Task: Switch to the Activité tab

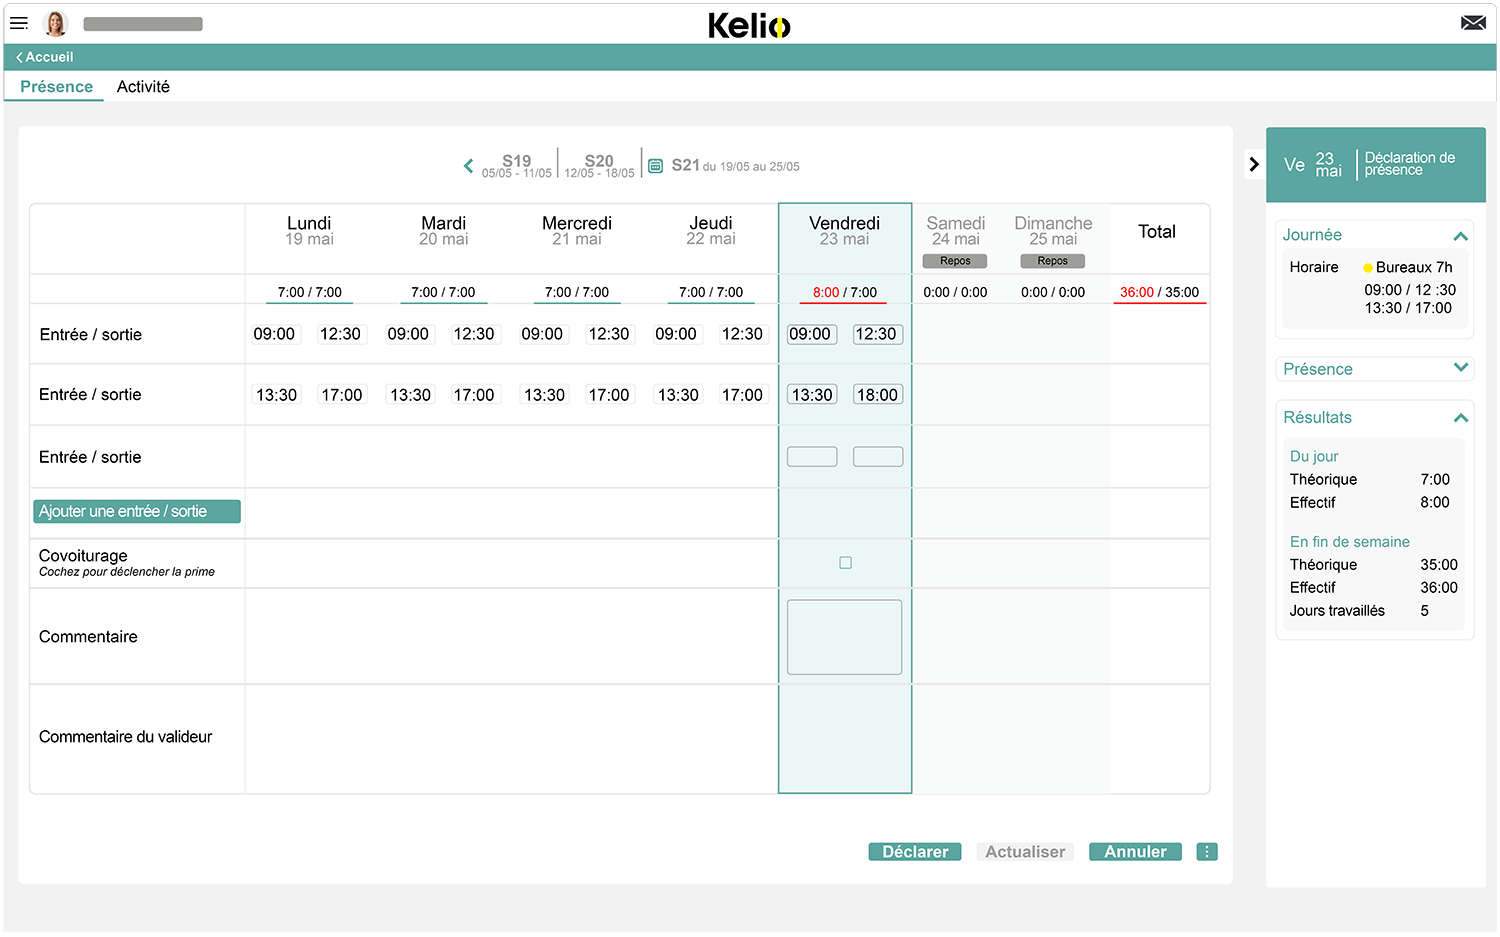Action: (143, 86)
